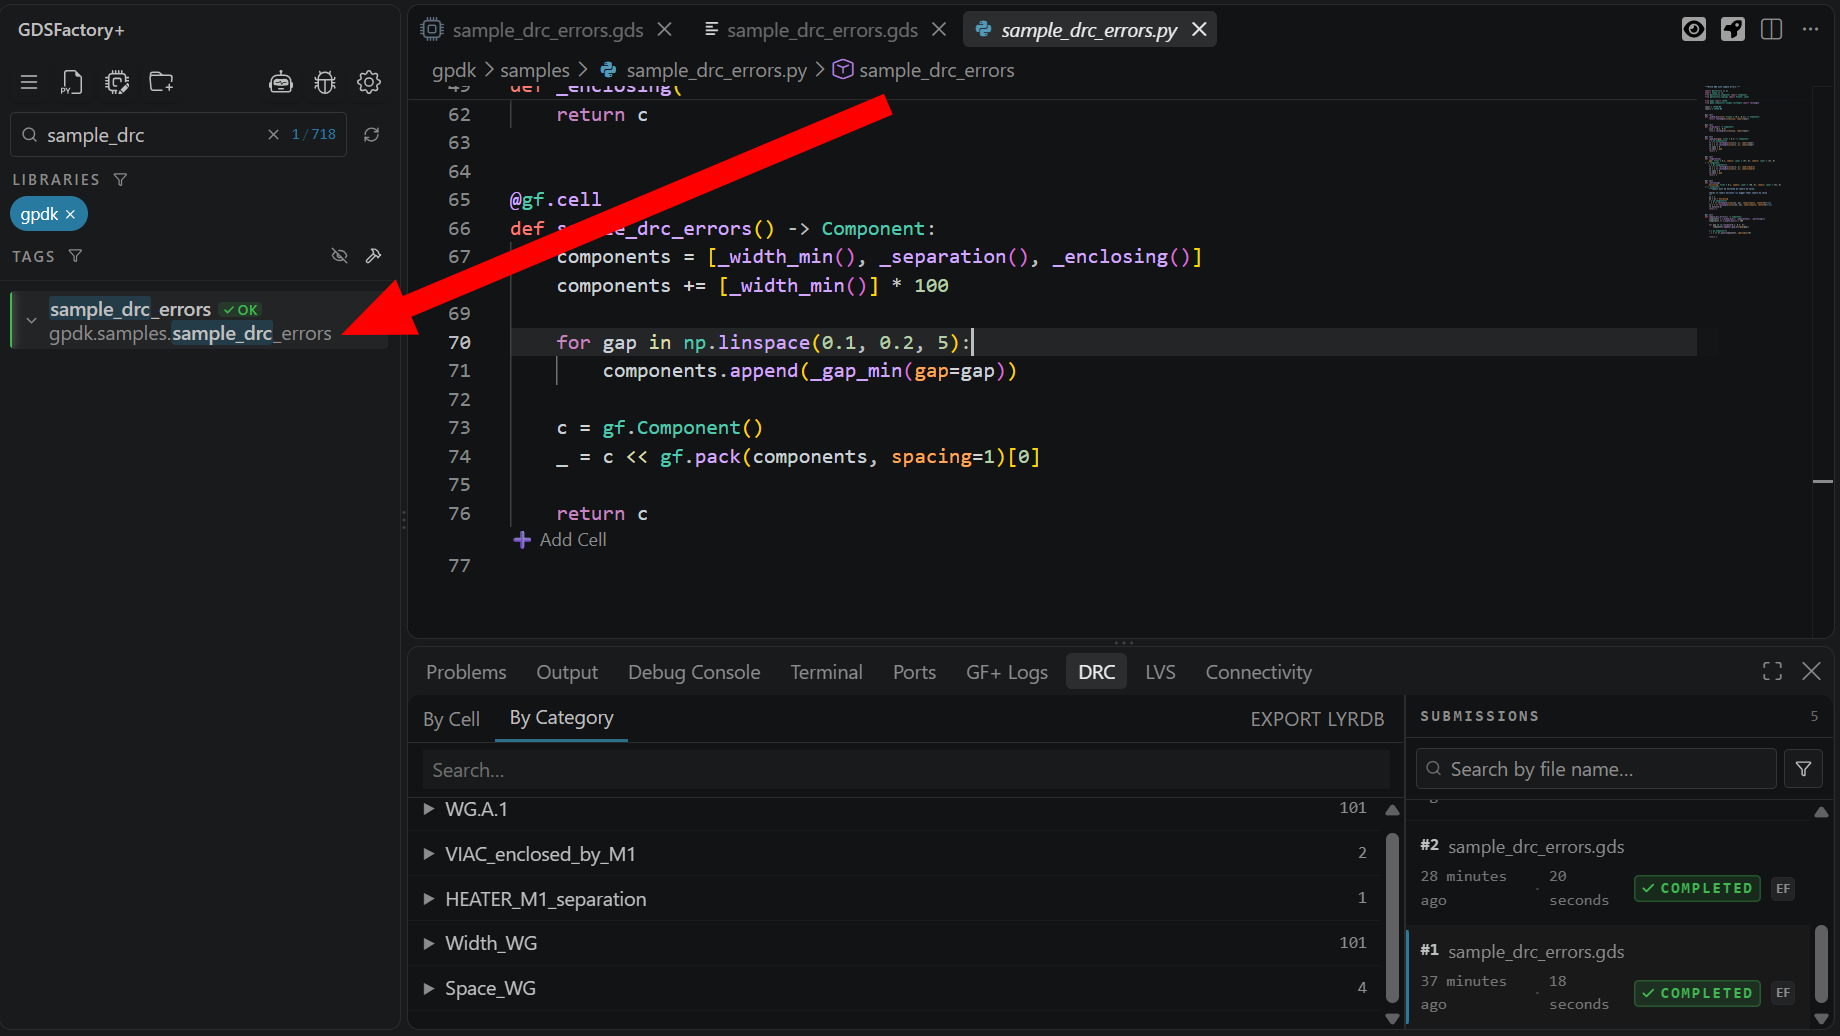Select submission #2 sample_drc_errors.gds

1610,872
